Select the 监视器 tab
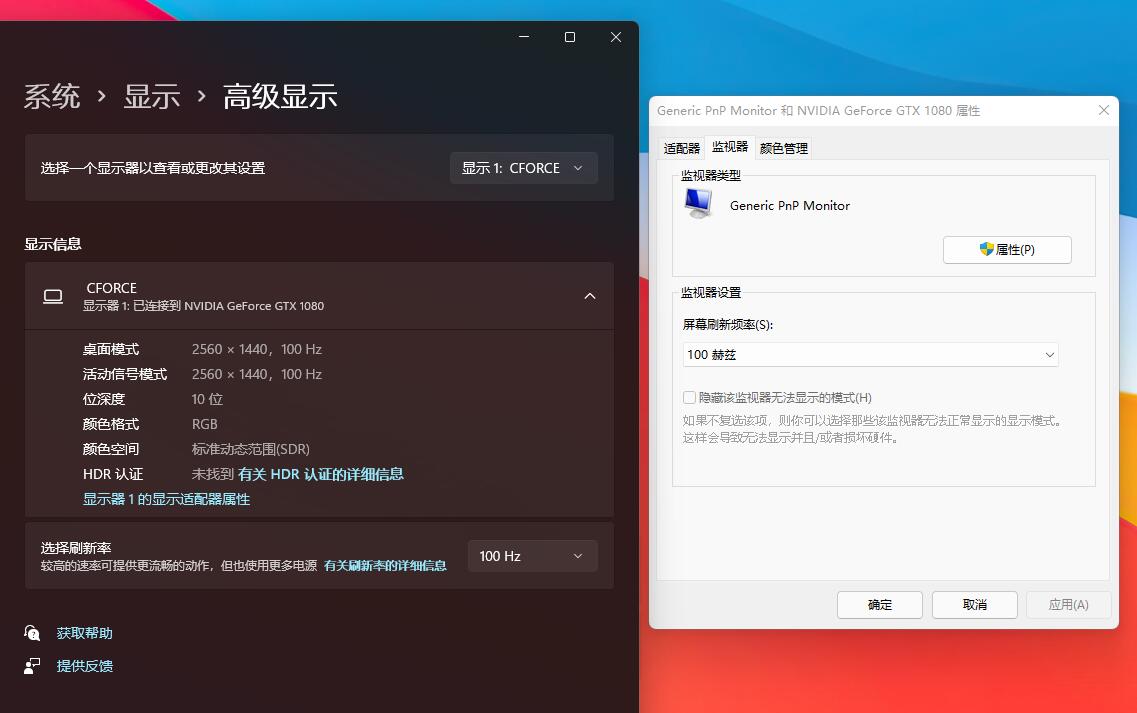The image size is (1137, 713). (x=730, y=147)
